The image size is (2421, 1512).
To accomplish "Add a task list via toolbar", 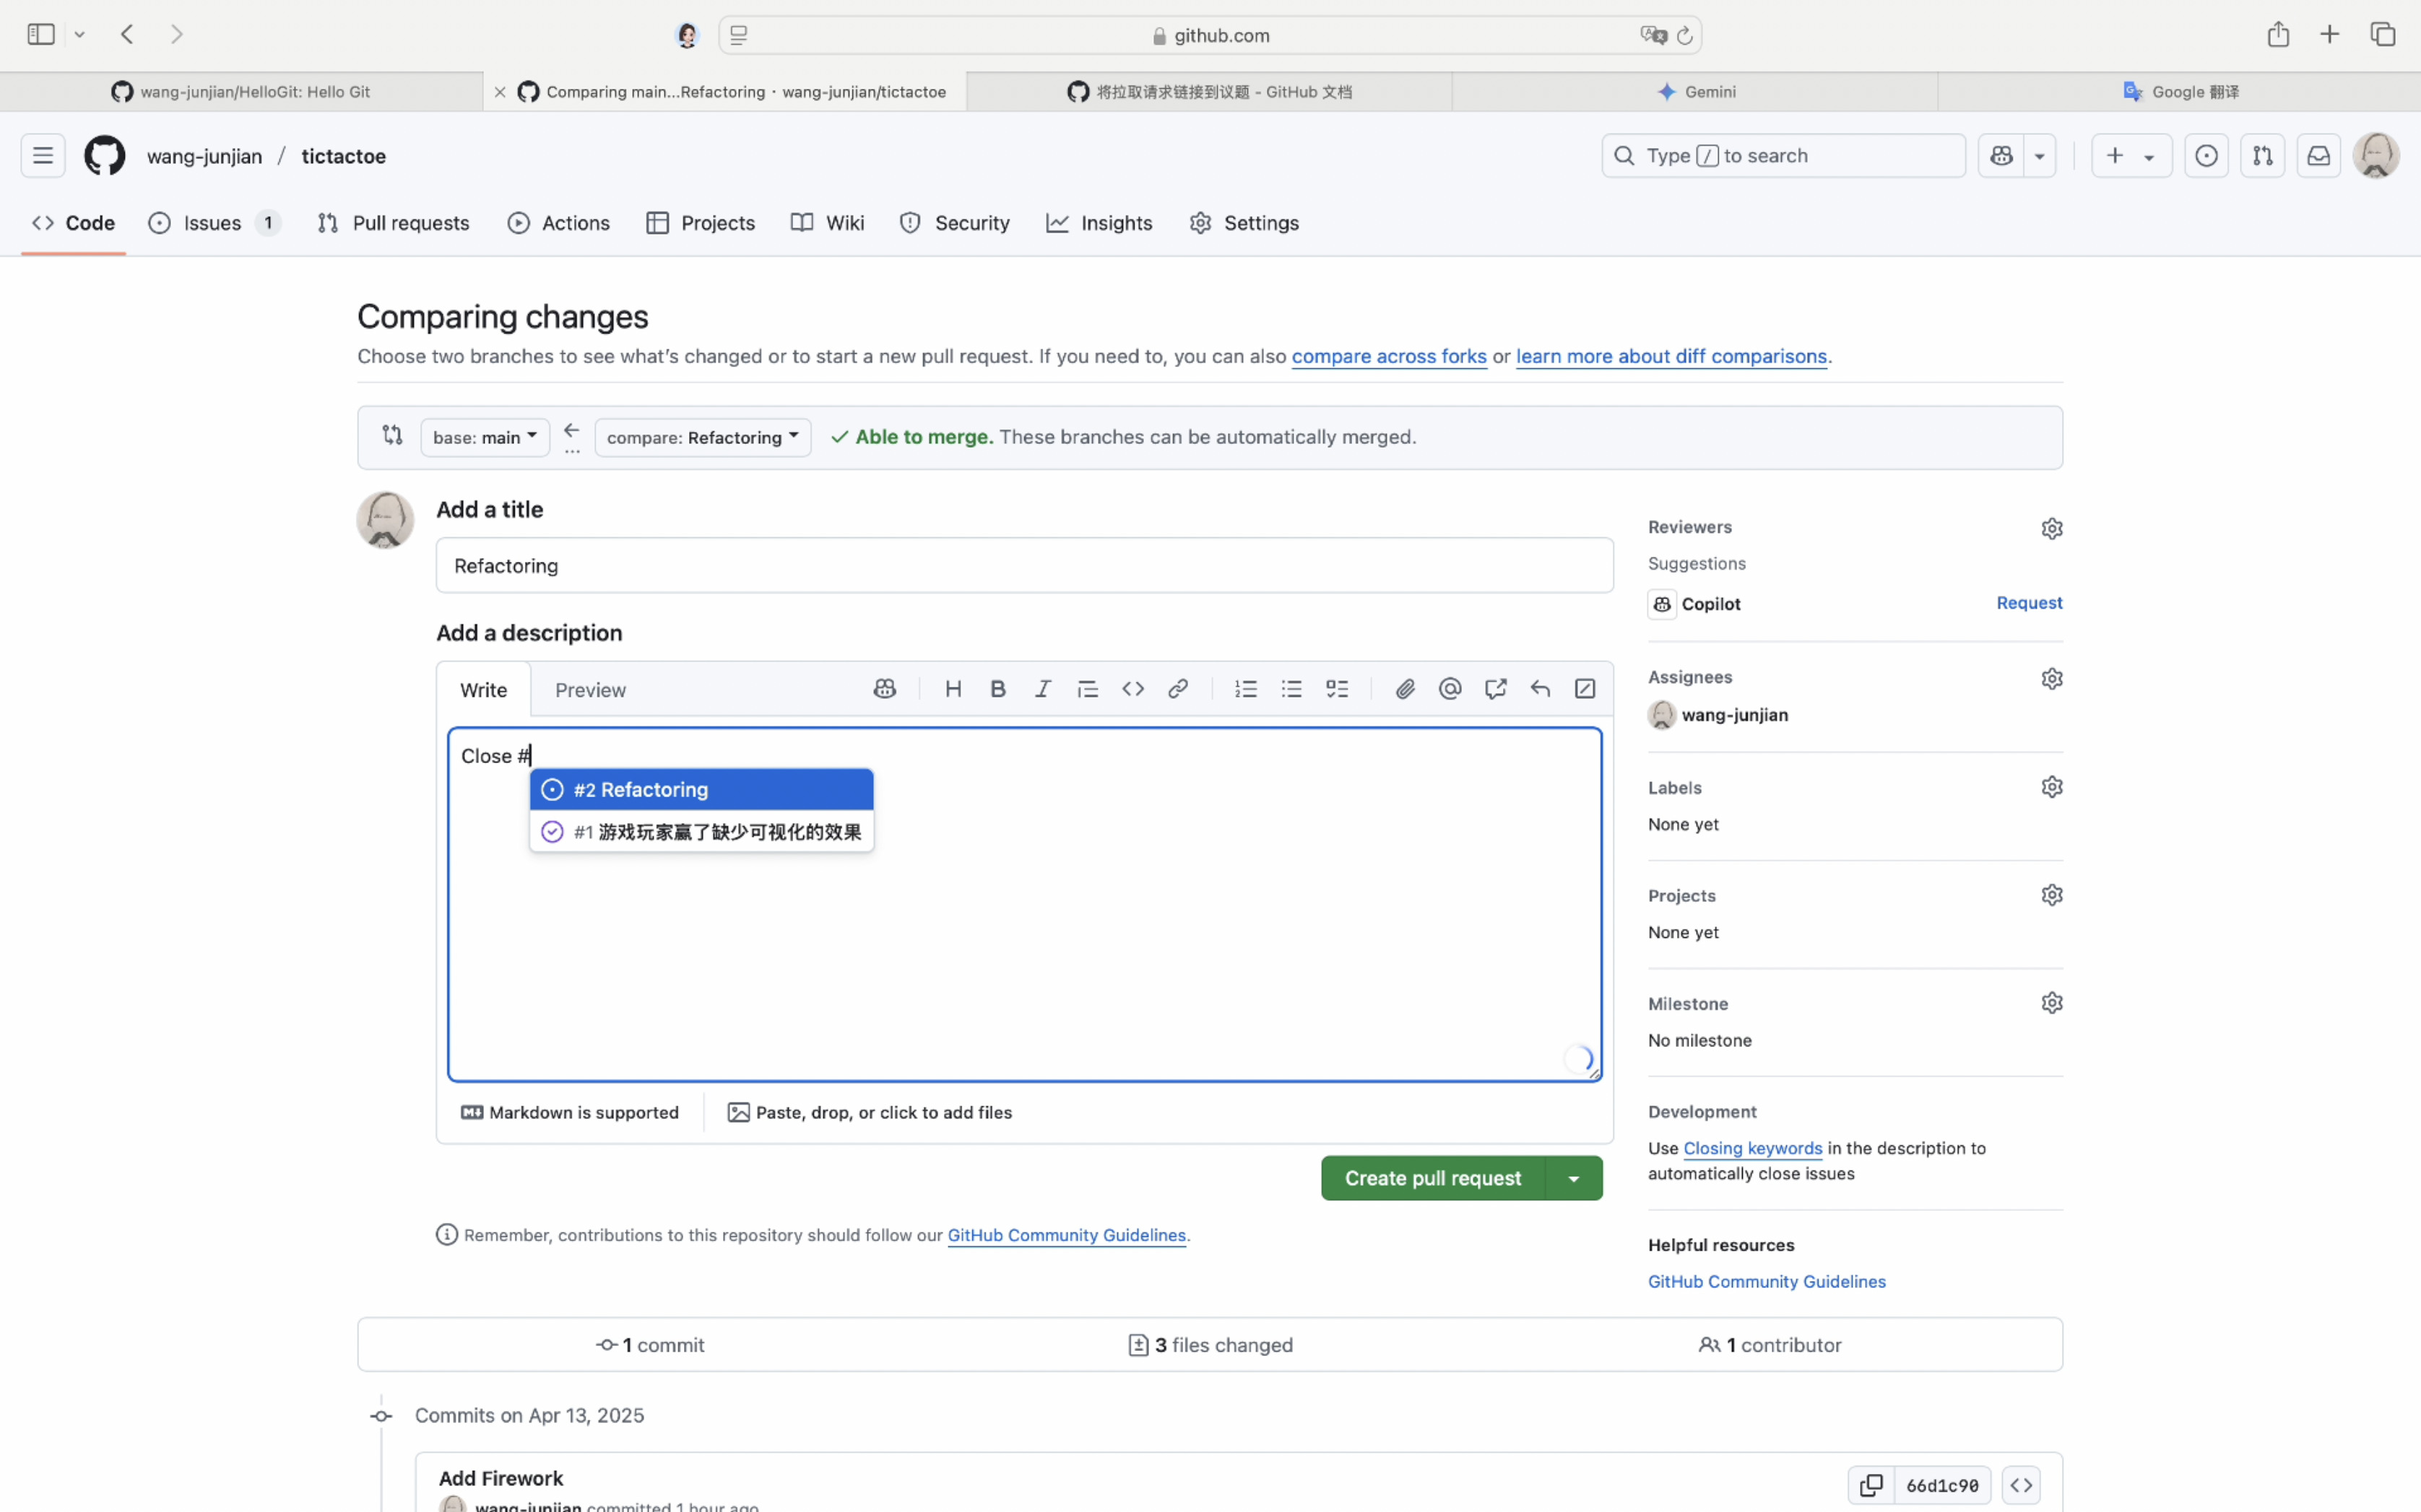I will (x=1337, y=689).
